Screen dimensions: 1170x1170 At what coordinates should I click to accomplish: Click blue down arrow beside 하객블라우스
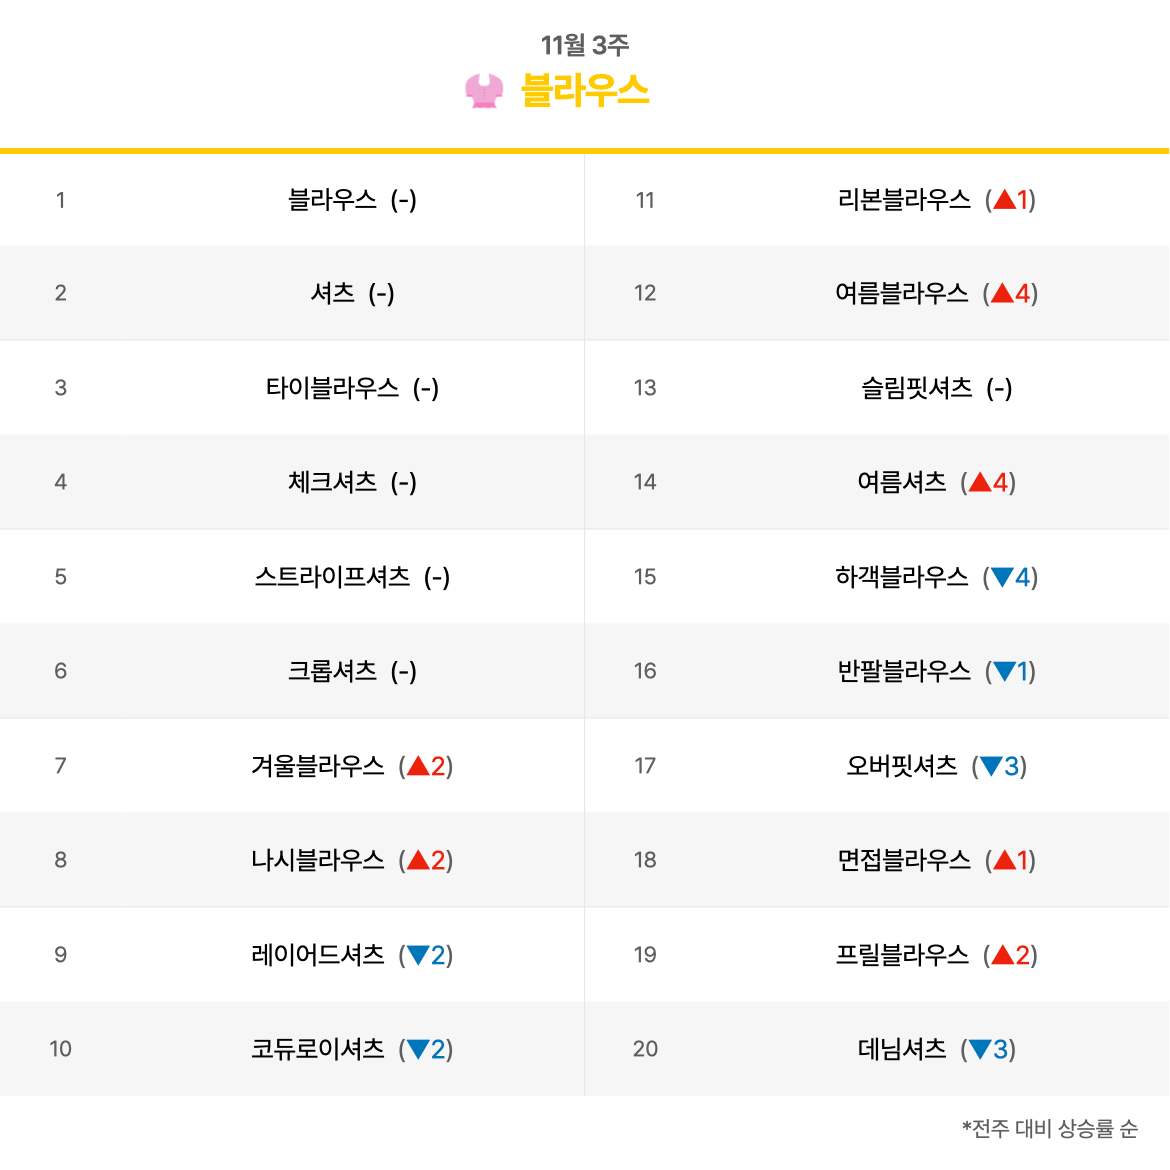pos(1002,577)
